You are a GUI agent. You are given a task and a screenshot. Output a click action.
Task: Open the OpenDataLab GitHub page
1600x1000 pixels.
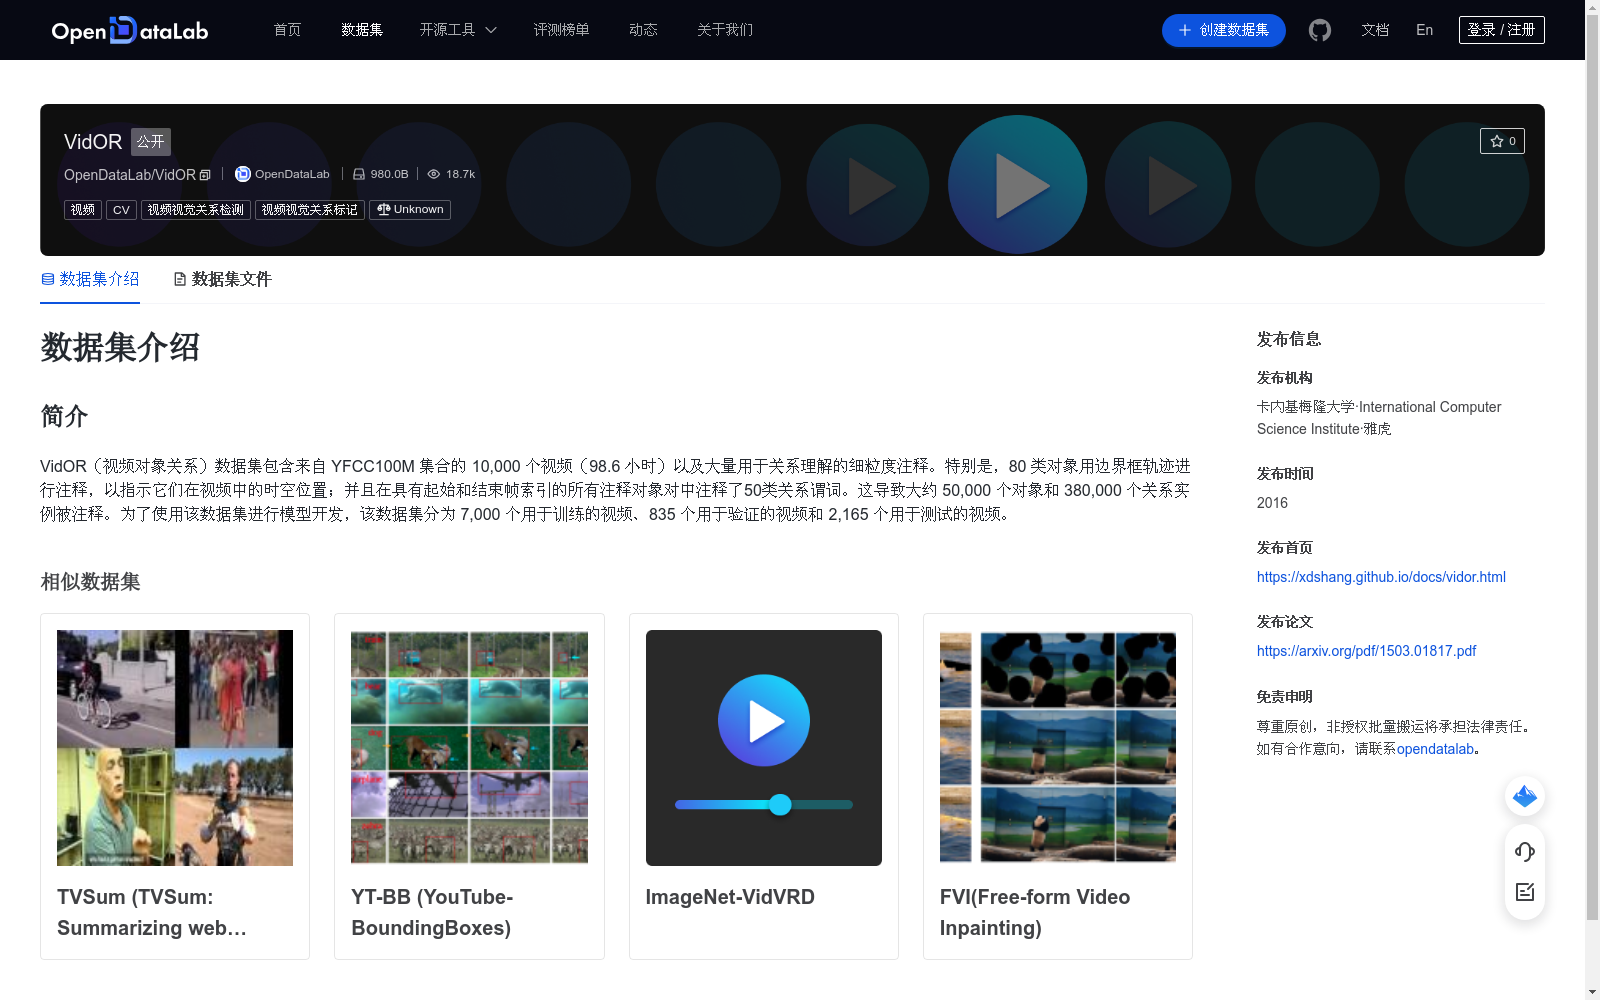[1319, 30]
